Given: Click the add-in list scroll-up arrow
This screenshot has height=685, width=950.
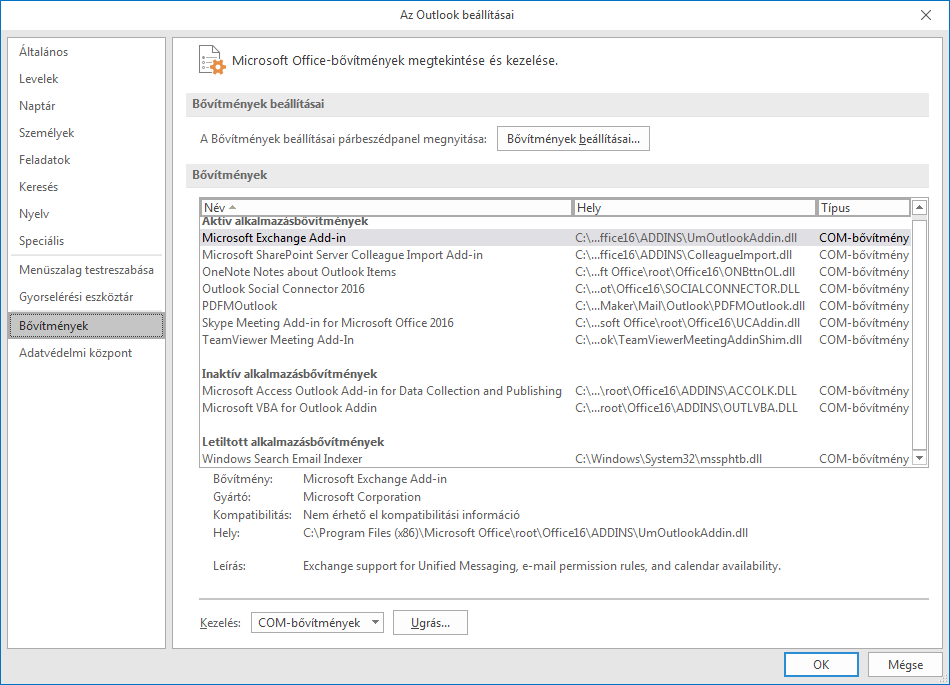Looking at the screenshot, I should [919, 208].
